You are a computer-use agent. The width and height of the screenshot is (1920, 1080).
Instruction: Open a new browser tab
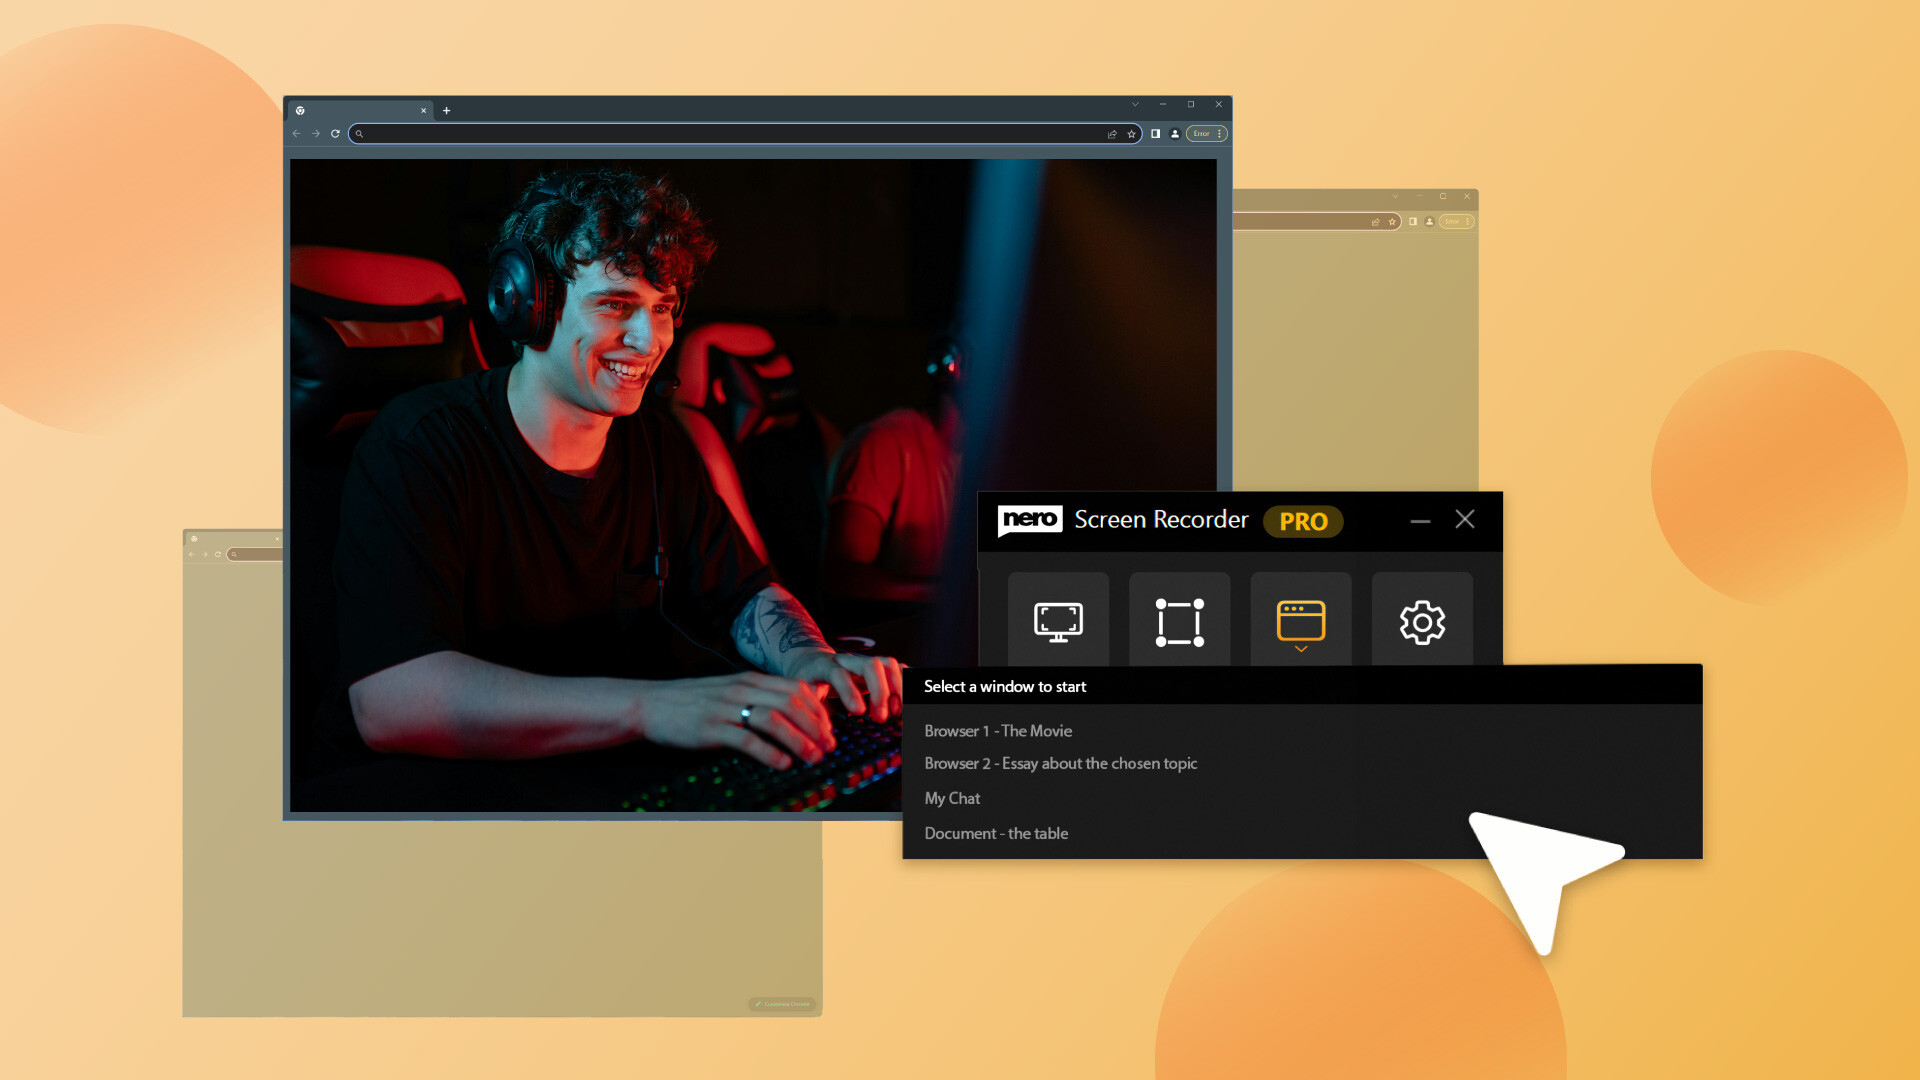(x=446, y=110)
